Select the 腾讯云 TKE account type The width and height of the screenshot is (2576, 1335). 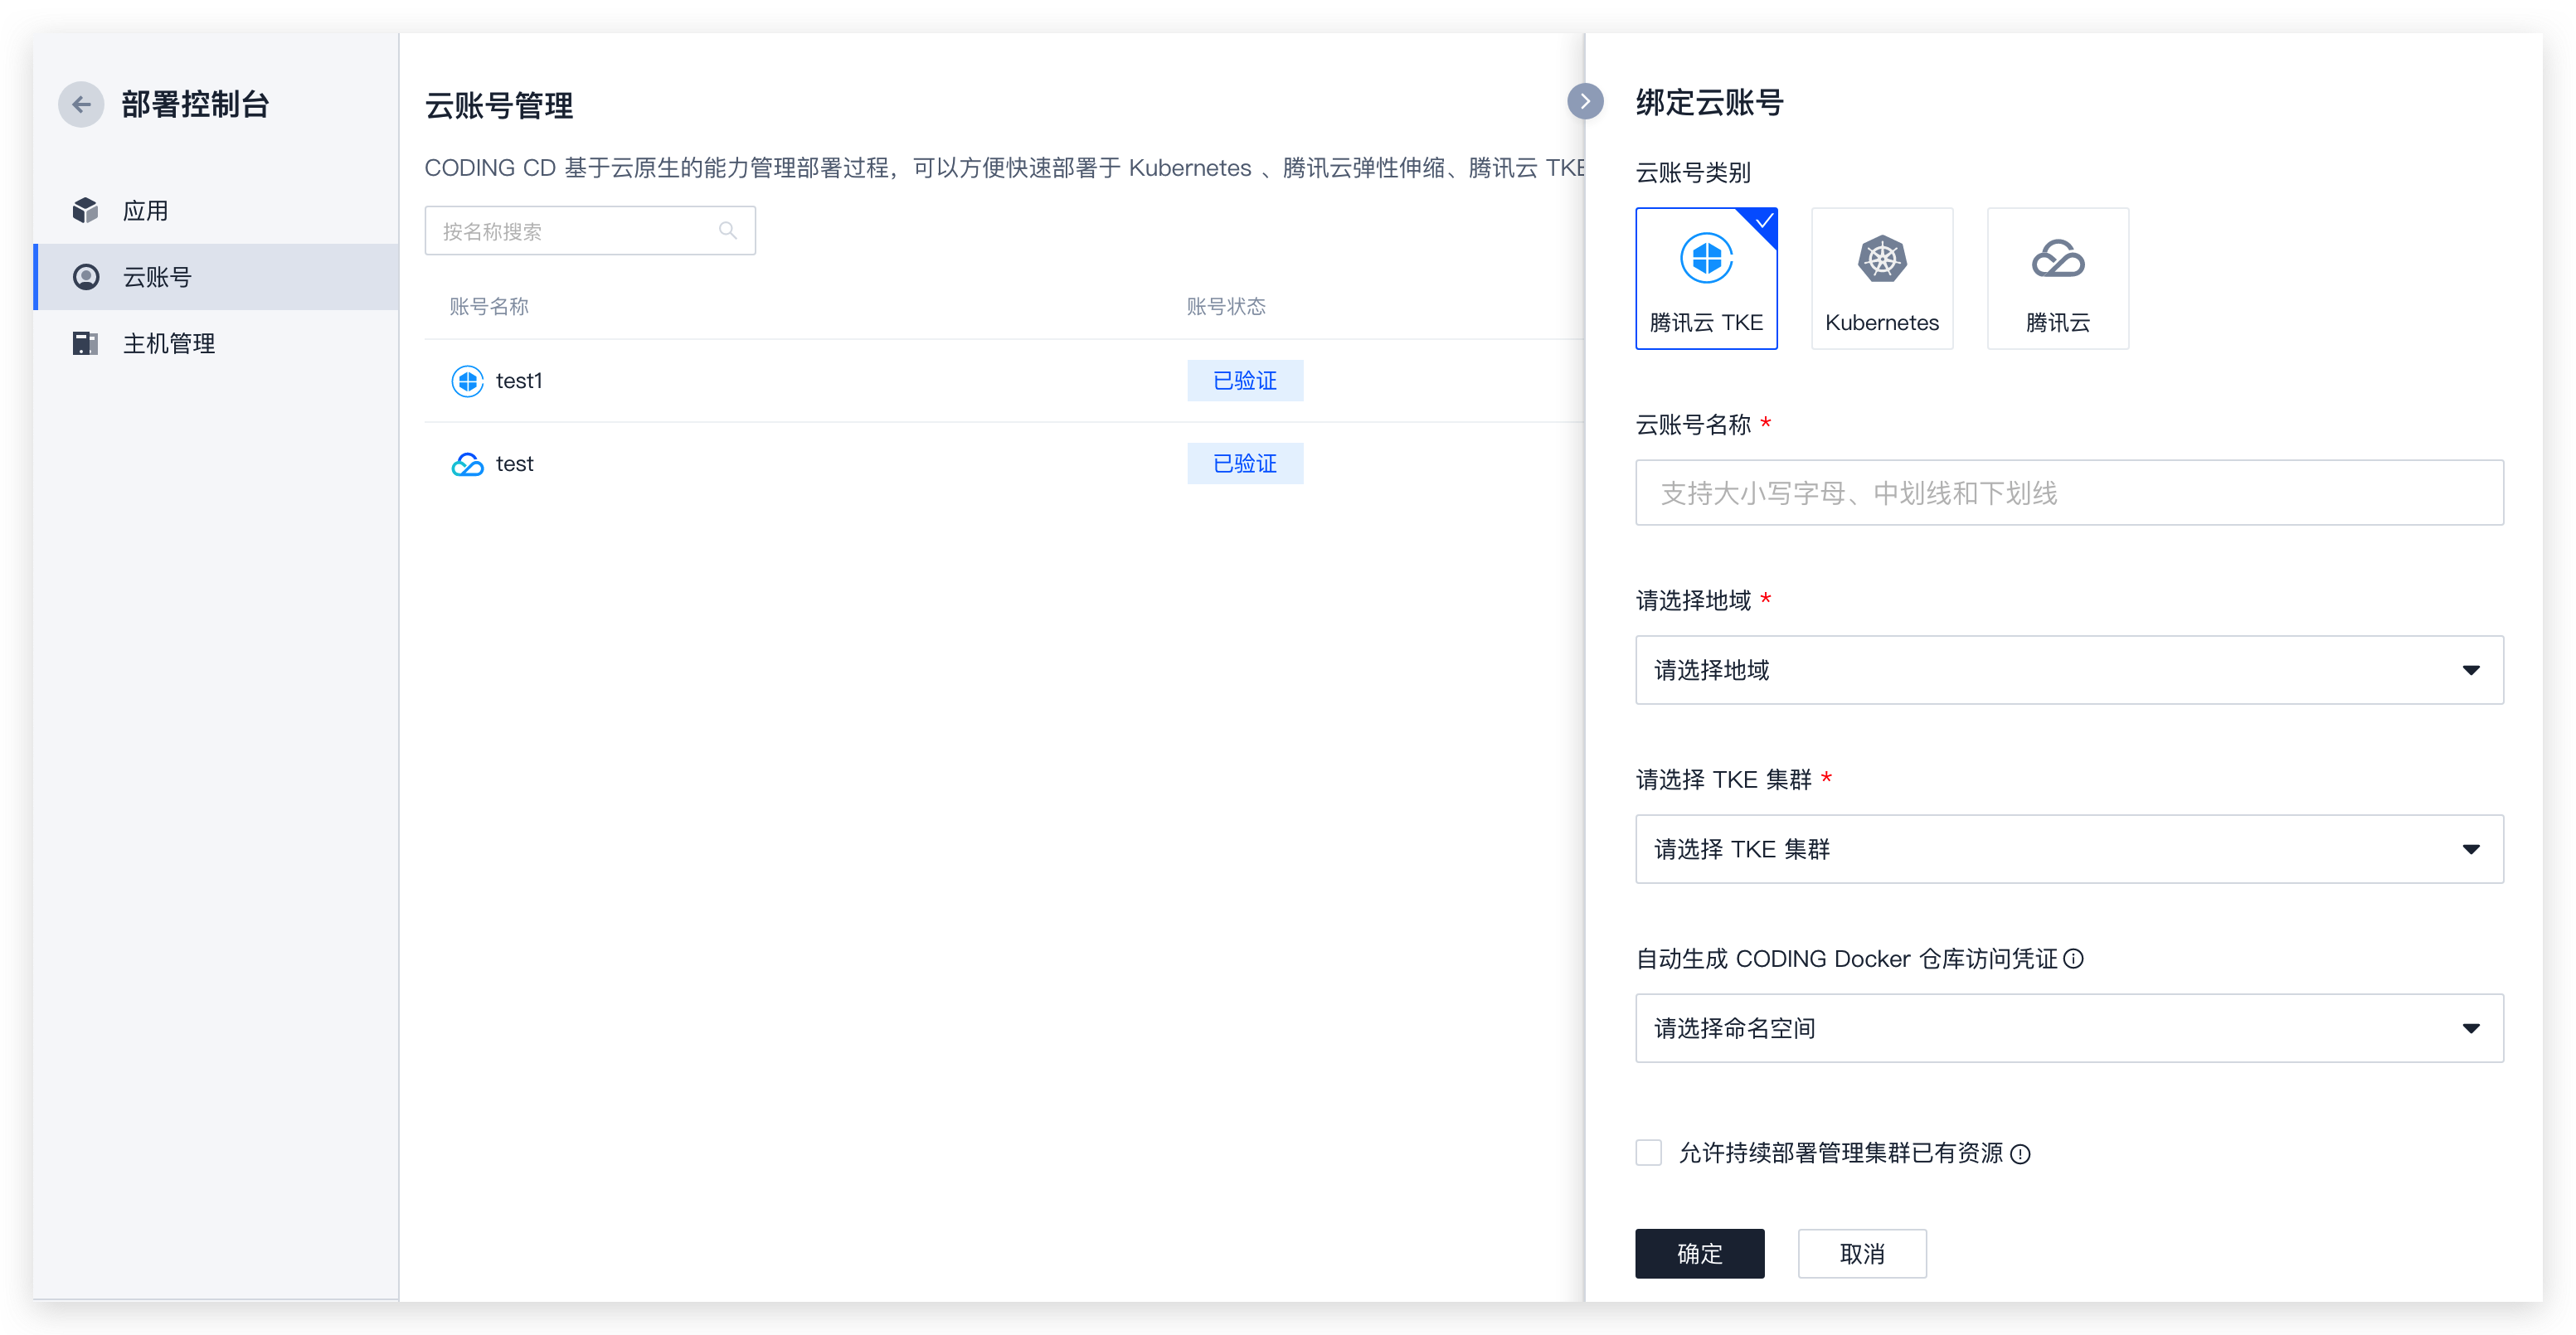coord(1706,278)
